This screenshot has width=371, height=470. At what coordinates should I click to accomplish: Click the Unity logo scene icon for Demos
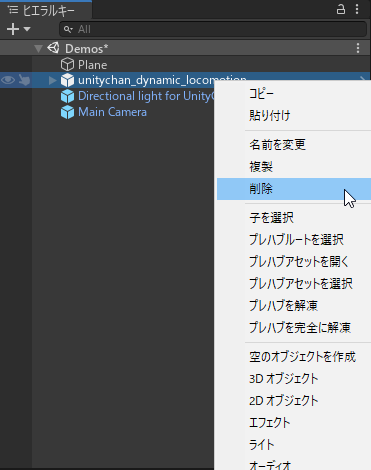53,48
